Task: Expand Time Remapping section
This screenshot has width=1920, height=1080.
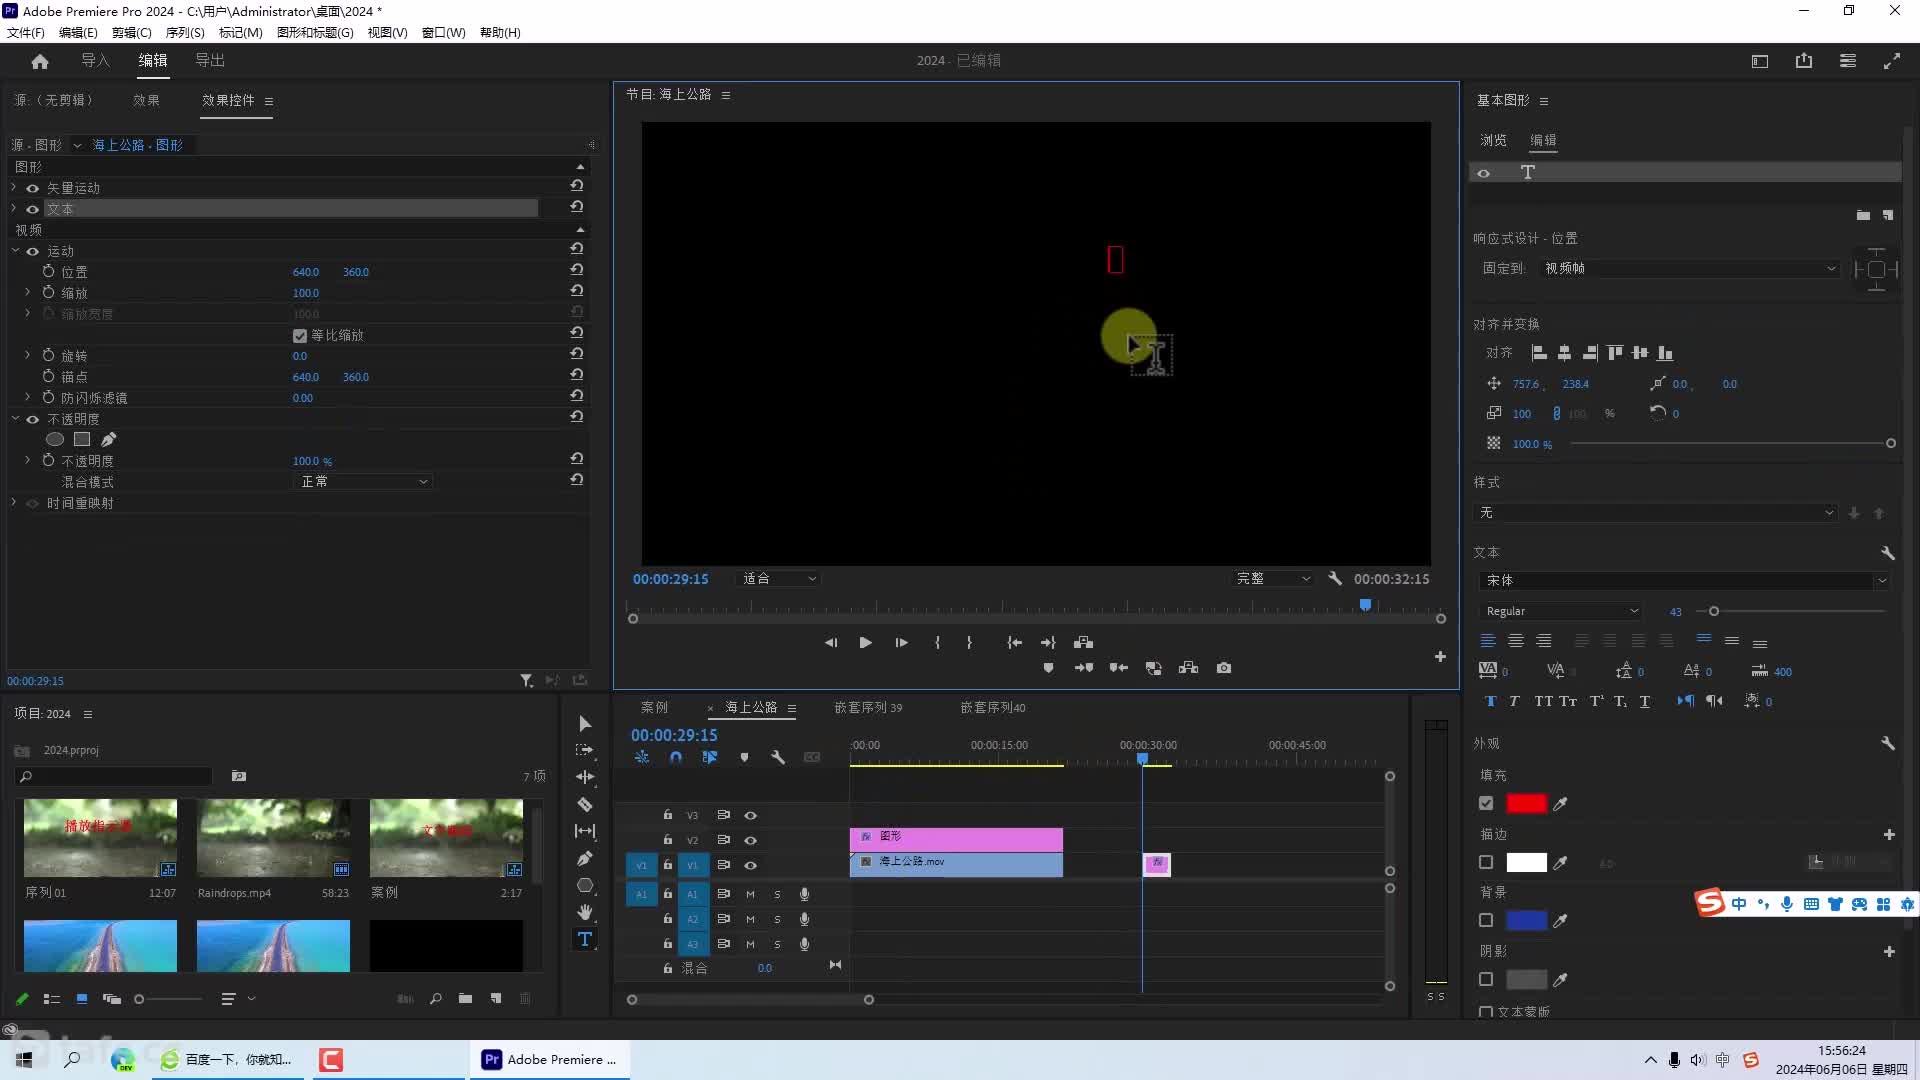Action: 14,502
